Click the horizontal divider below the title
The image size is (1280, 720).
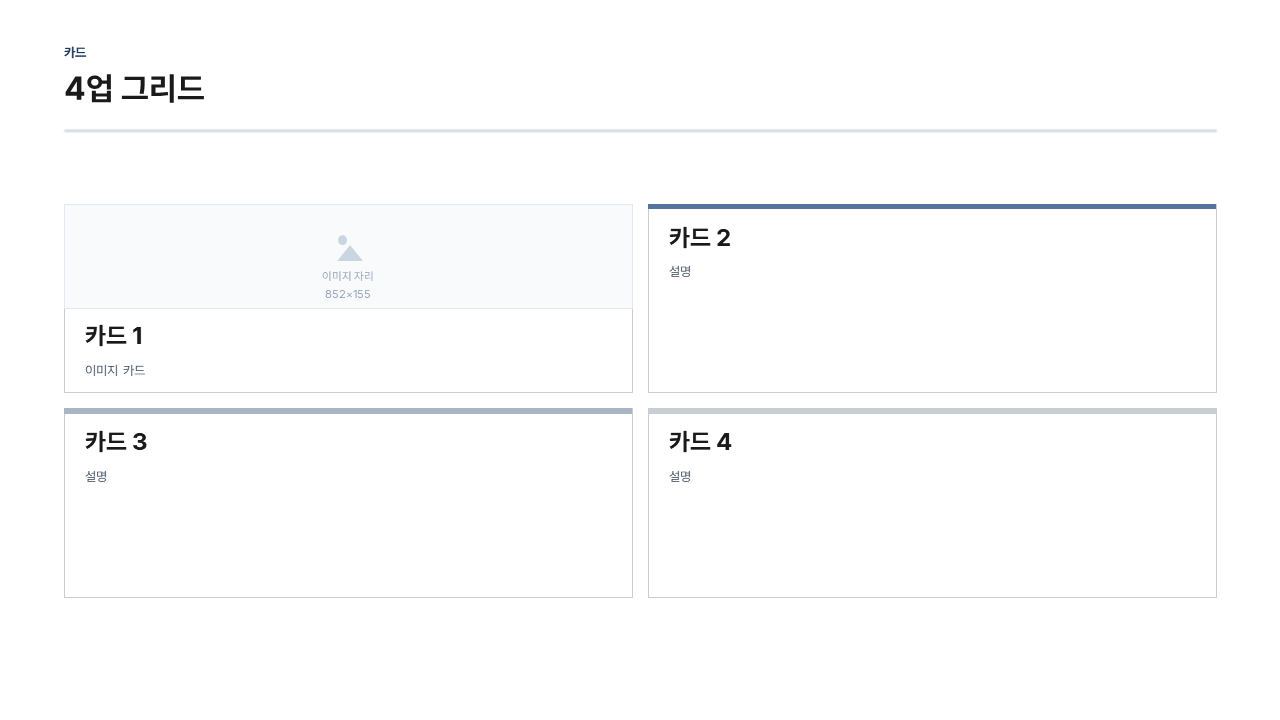[640, 131]
